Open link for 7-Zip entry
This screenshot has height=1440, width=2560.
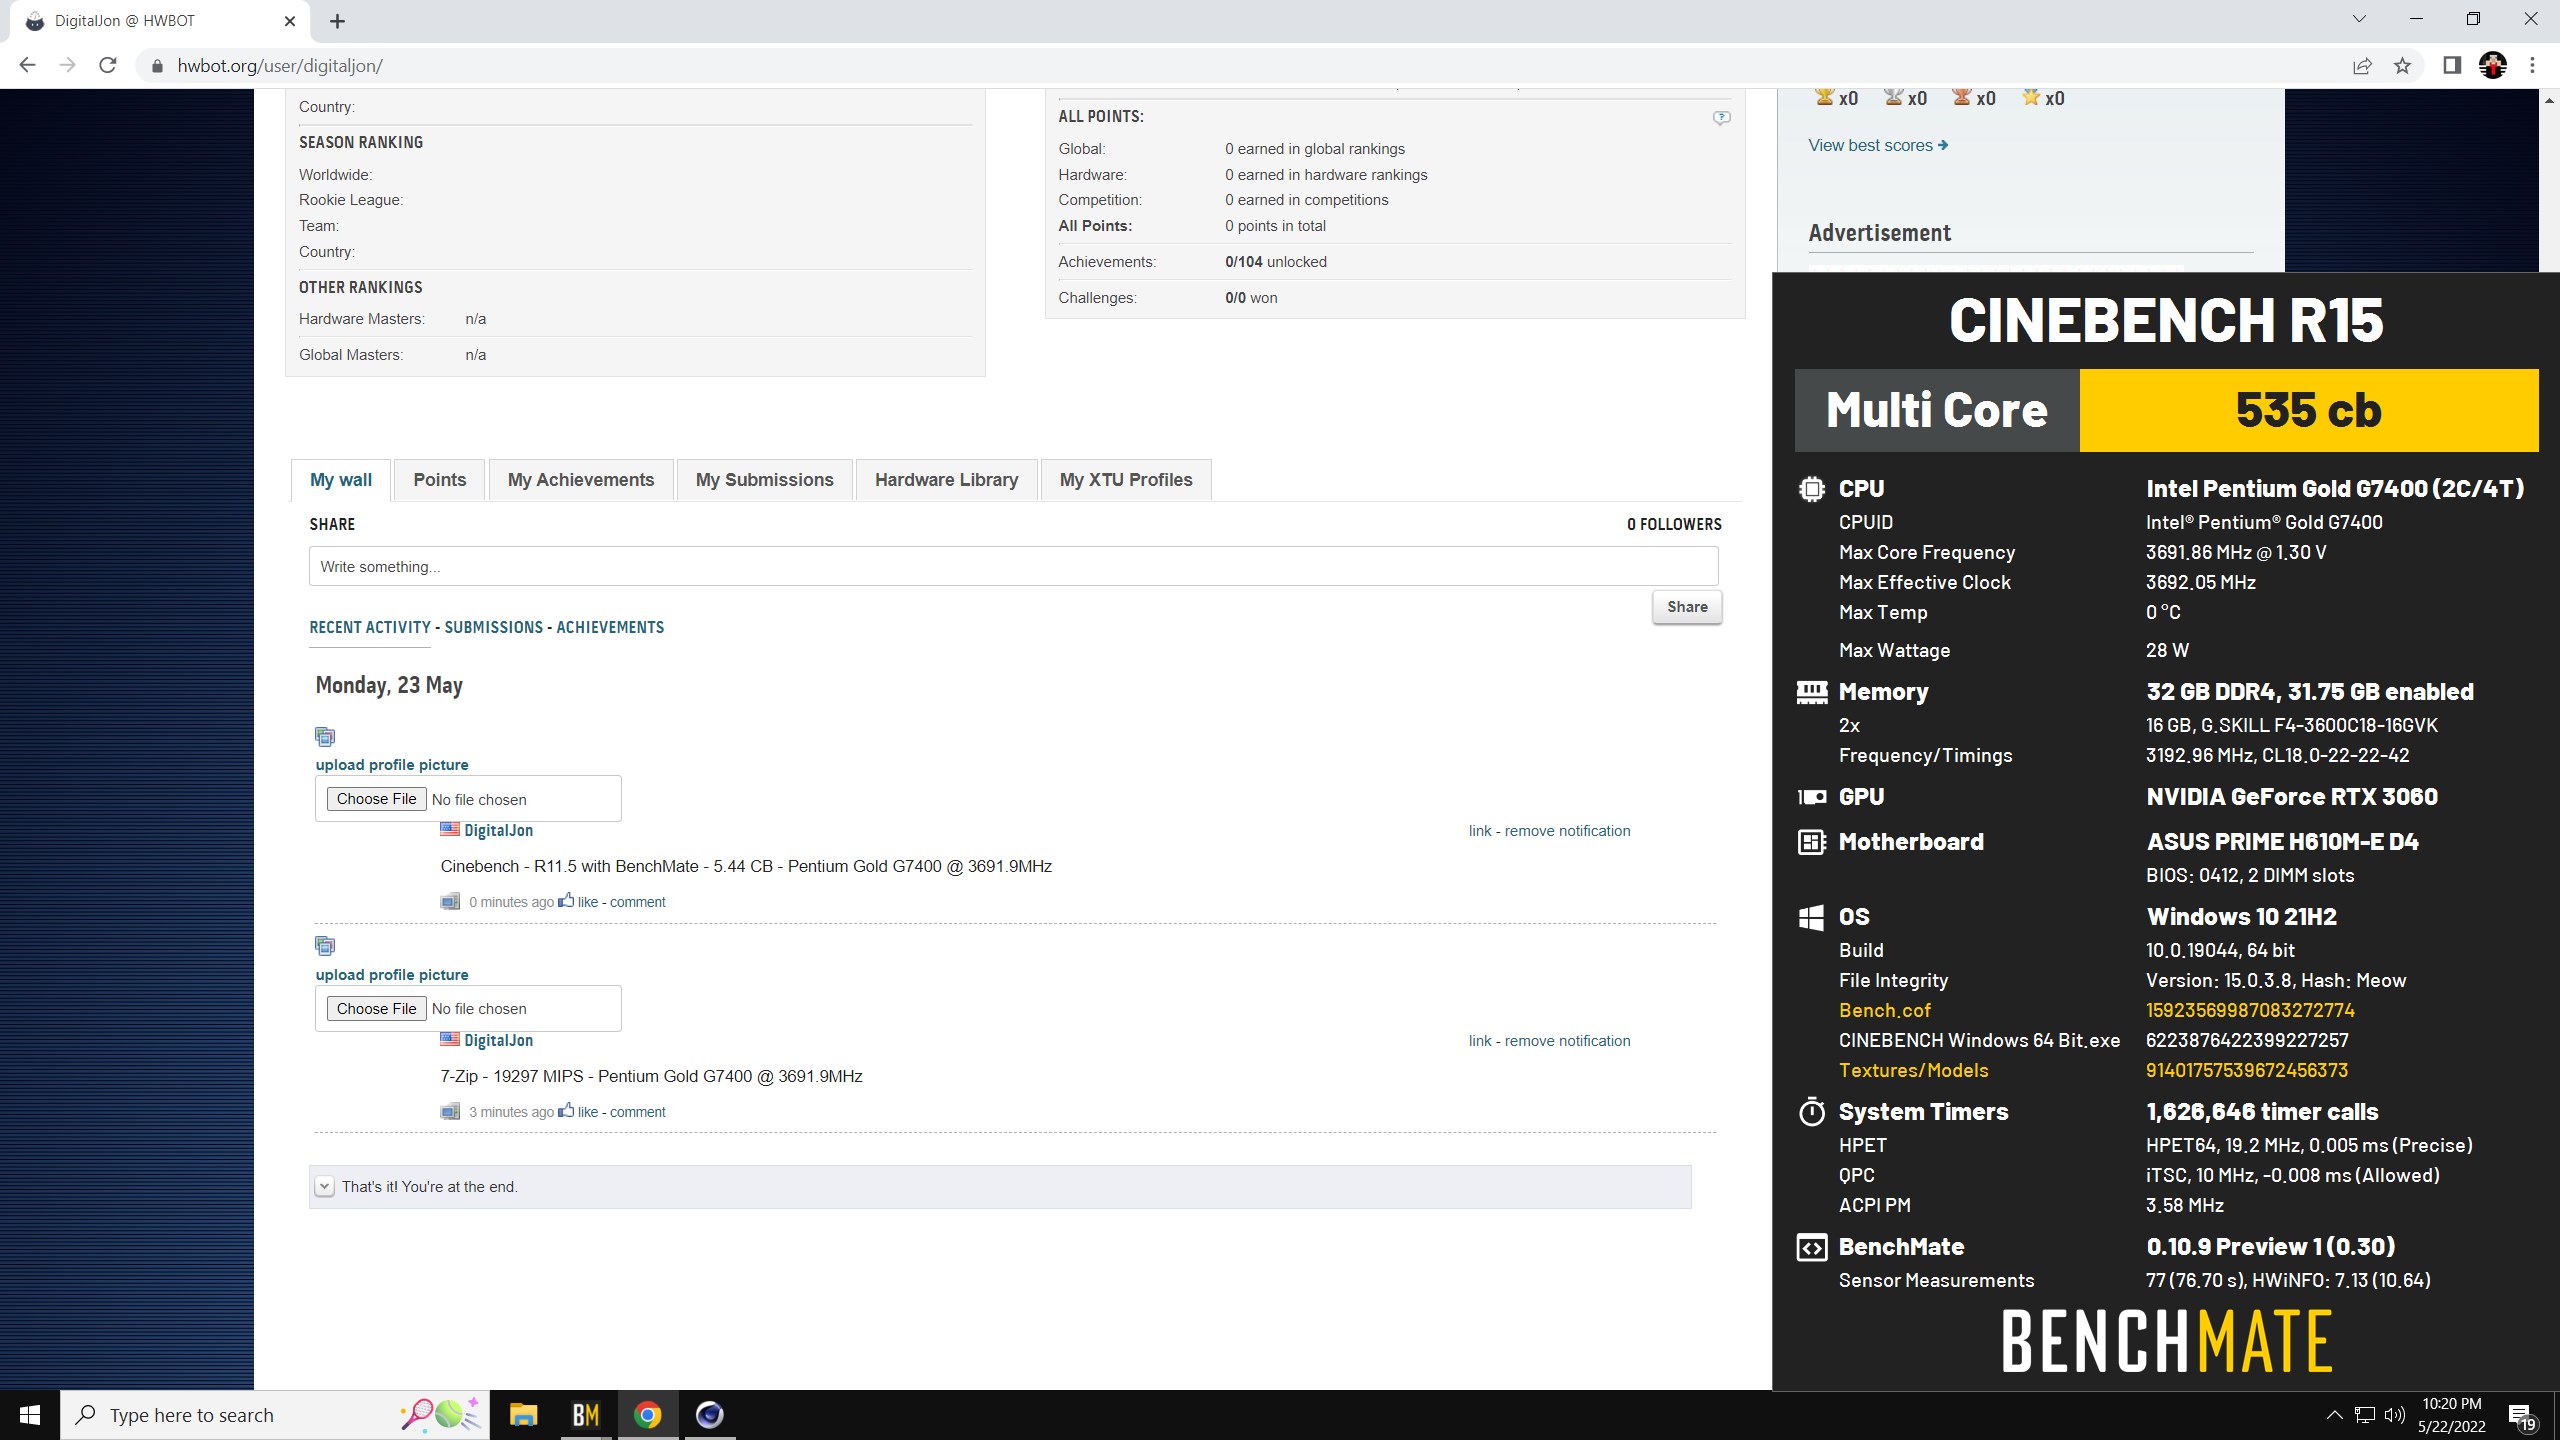[1480, 1041]
